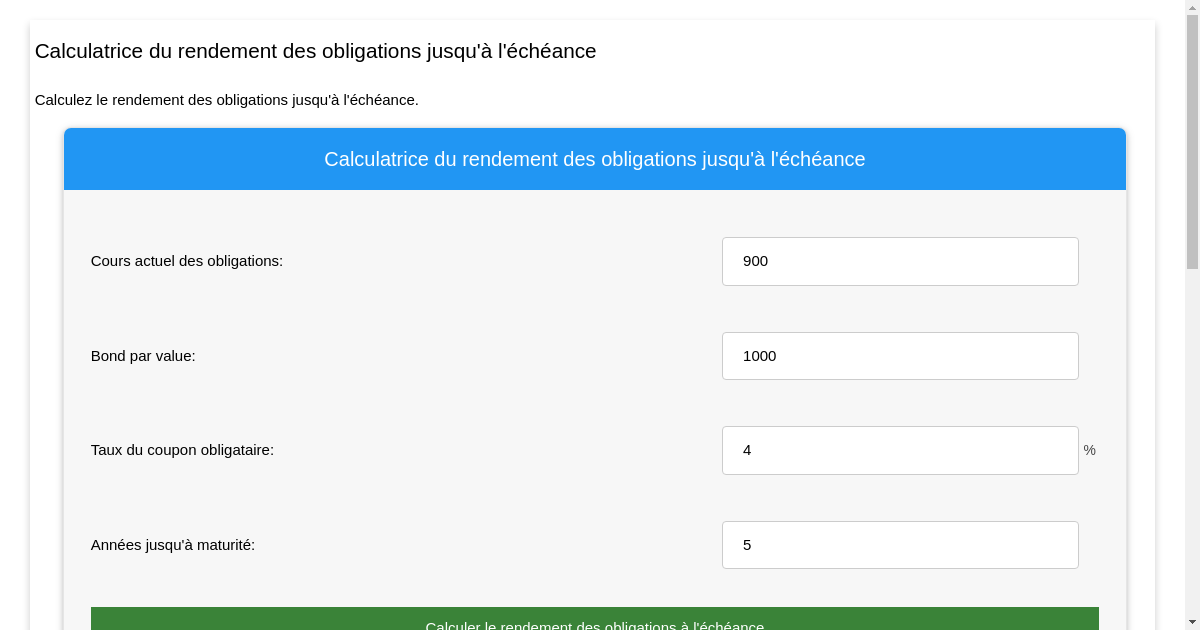This screenshot has height=630, width=1200.
Task: Click the percent sign next to coupon rate
Action: (x=1089, y=450)
